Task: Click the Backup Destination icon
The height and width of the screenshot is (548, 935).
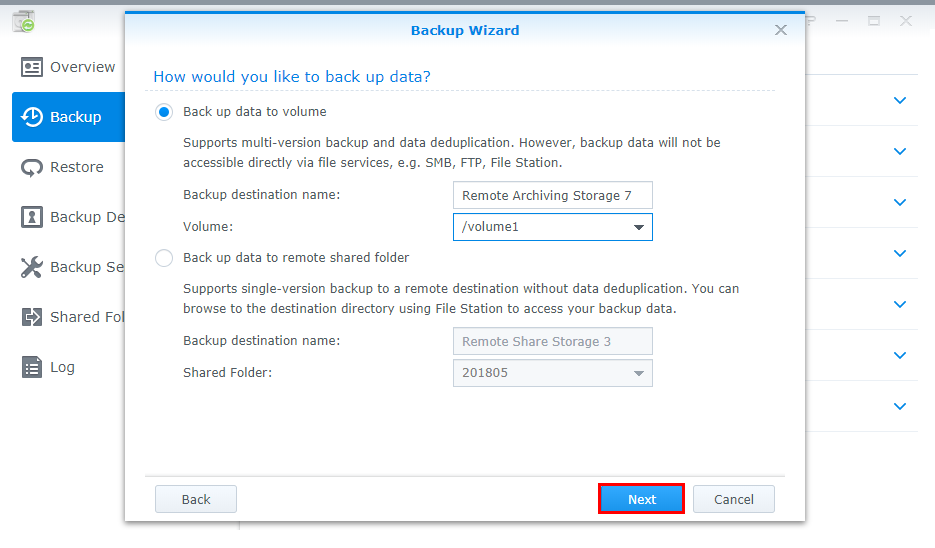Action: 32,217
